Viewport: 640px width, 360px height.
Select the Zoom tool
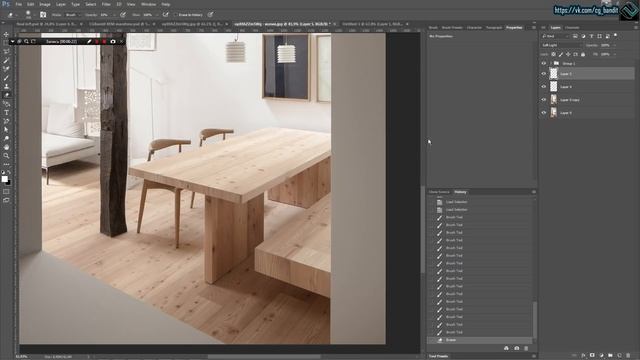(x=6, y=156)
